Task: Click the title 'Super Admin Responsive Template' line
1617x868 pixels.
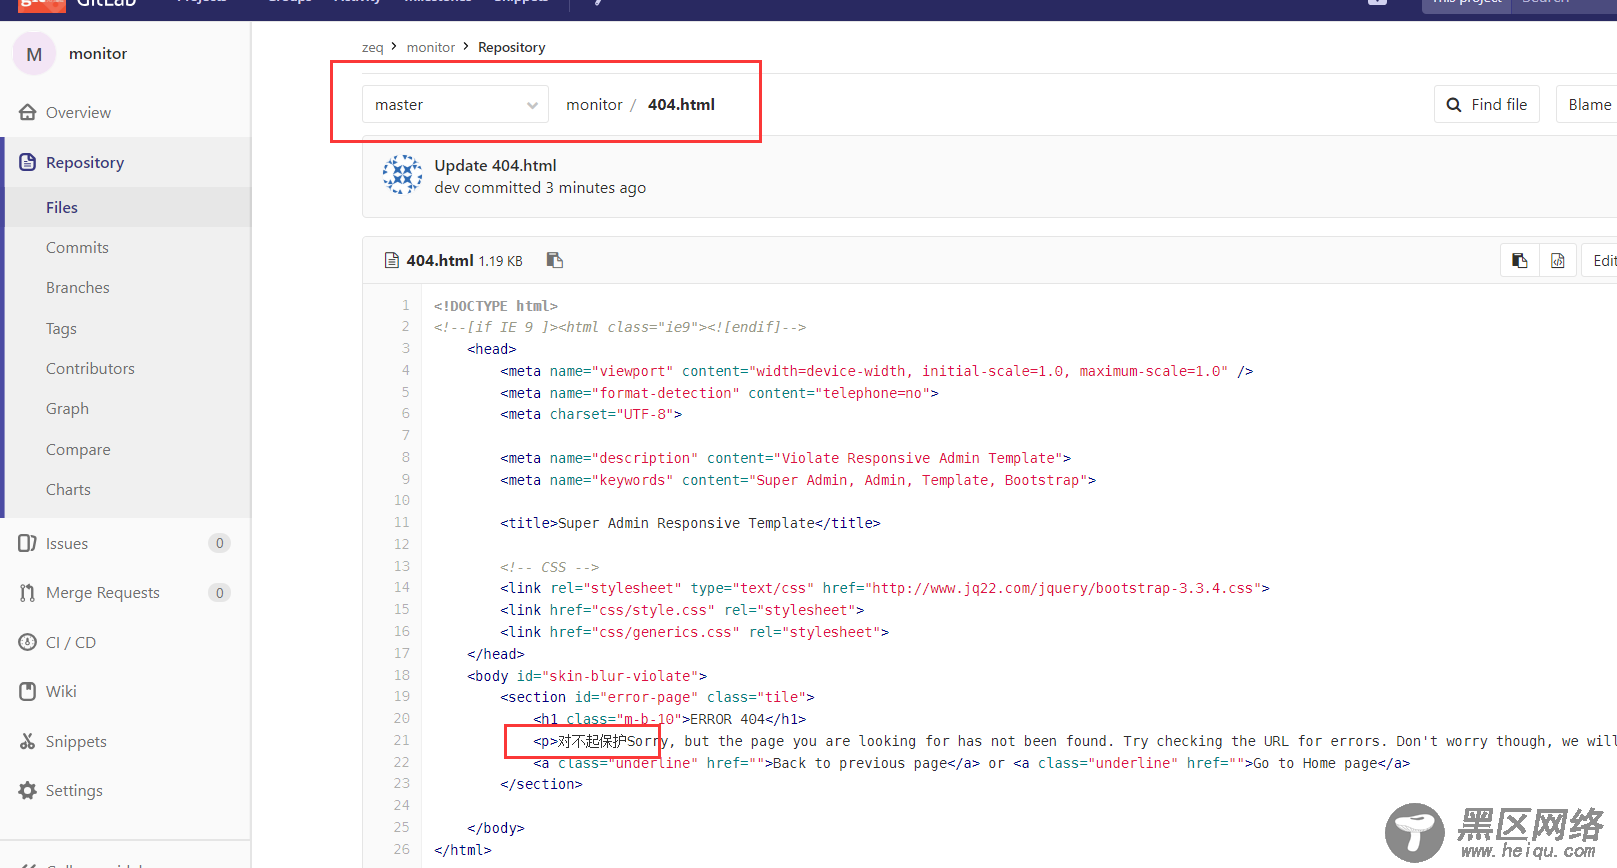Action: click(690, 523)
